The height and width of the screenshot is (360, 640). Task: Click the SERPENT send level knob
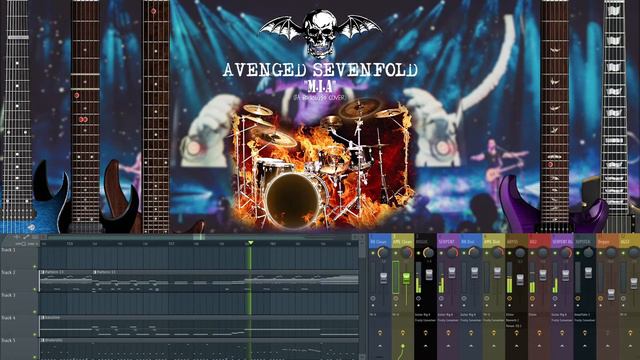(x=448, y=333)
